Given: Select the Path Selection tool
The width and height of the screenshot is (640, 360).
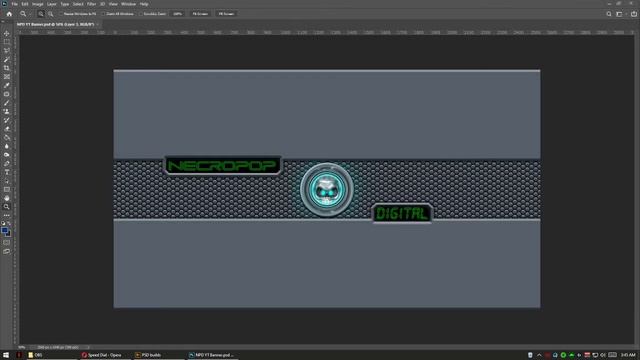Looking at the screenshot, I should tap(7, 181).
